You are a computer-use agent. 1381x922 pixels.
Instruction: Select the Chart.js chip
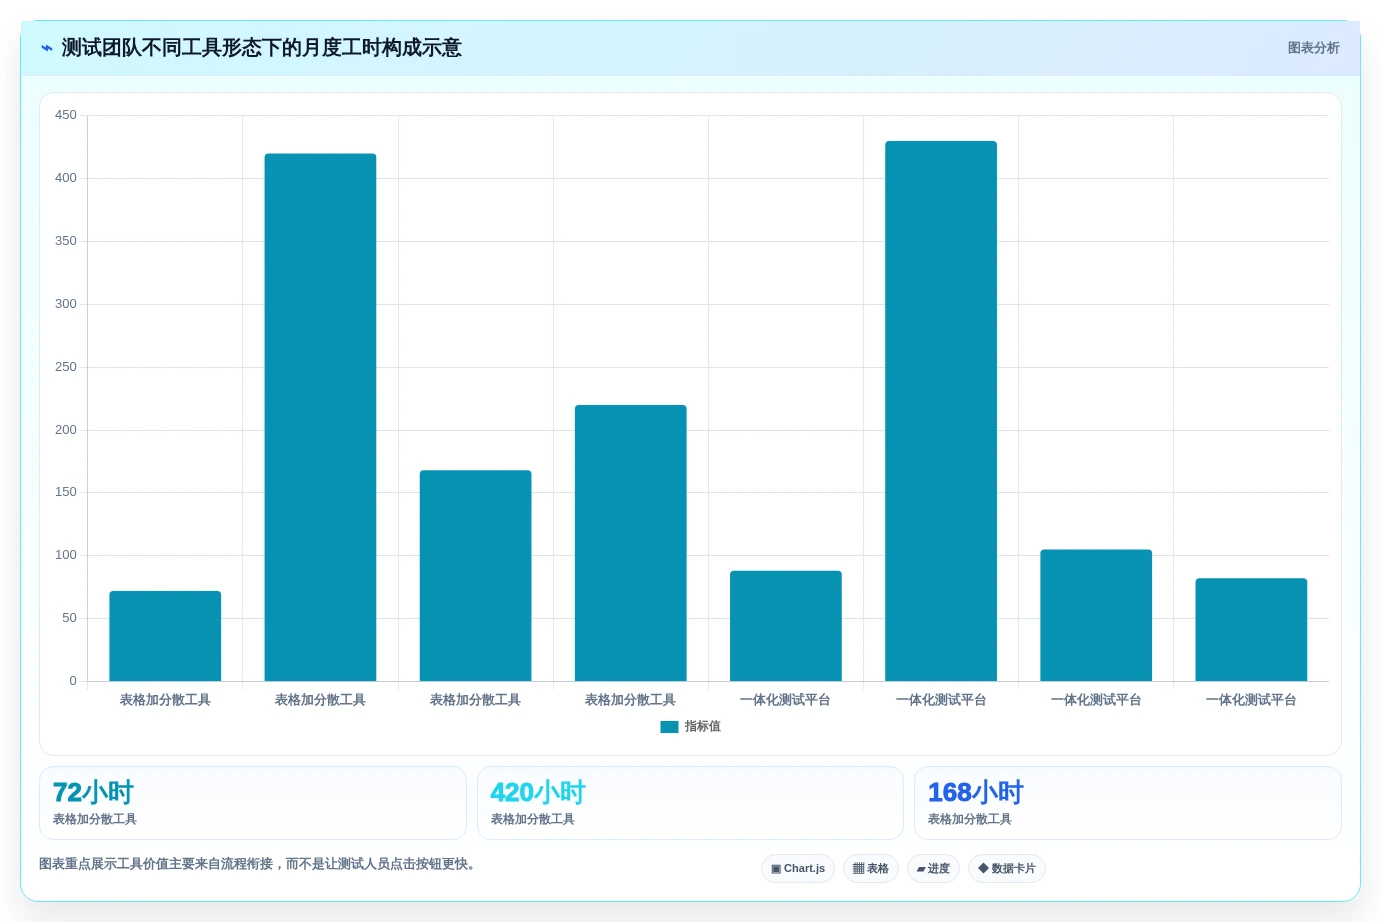point(798,868)
